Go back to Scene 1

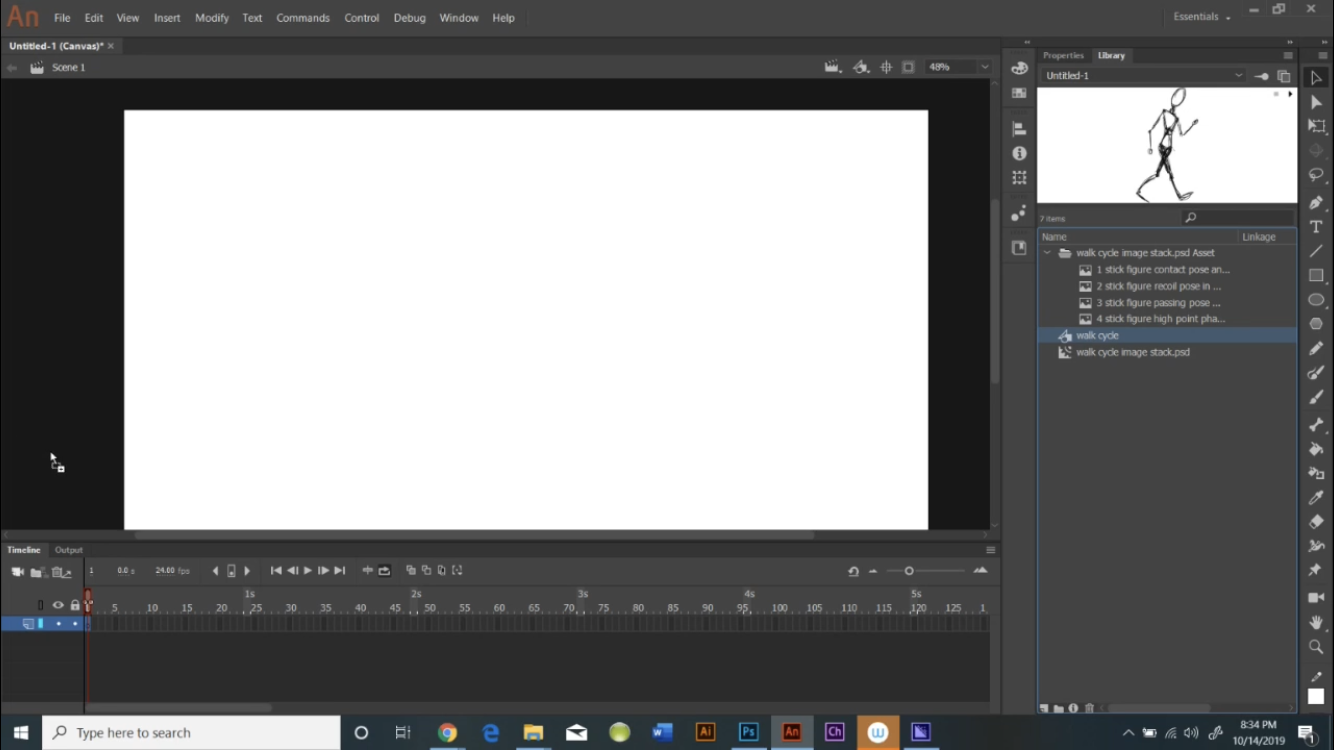click(69, 67)
